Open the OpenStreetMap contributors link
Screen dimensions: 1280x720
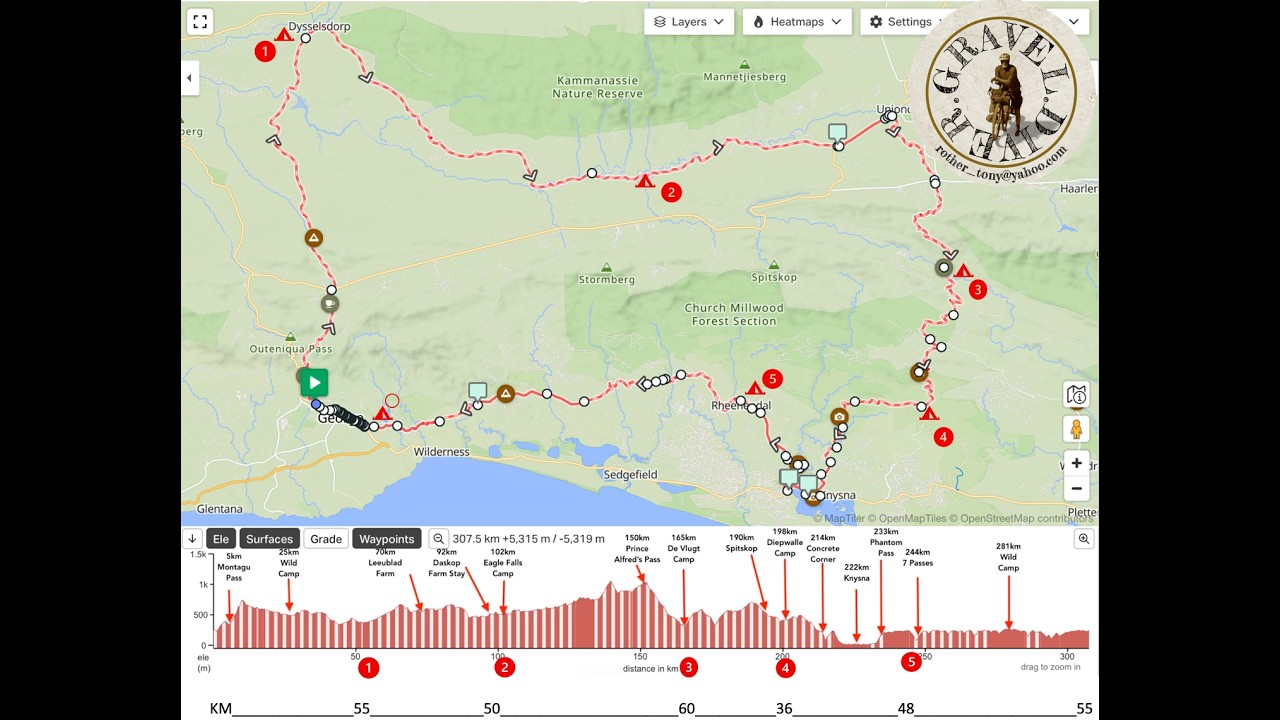(x=1022, y=519)
